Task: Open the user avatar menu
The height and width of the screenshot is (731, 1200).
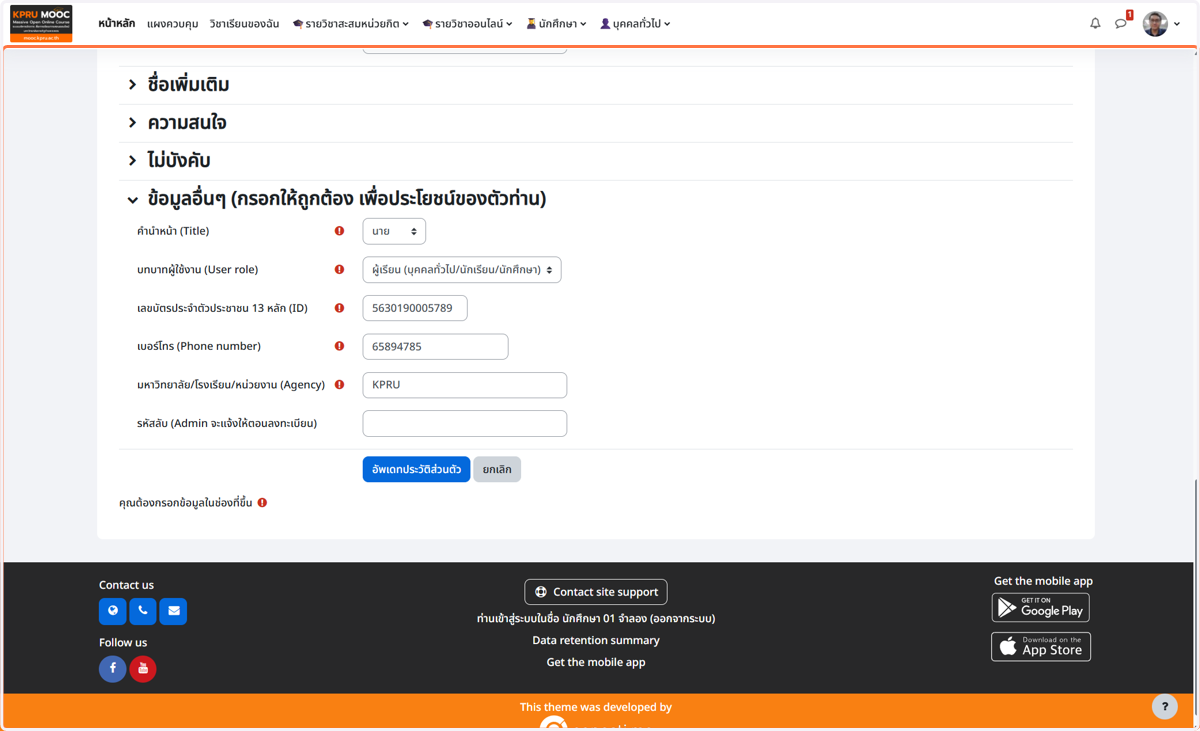Action: click(x=1162, y=23)
